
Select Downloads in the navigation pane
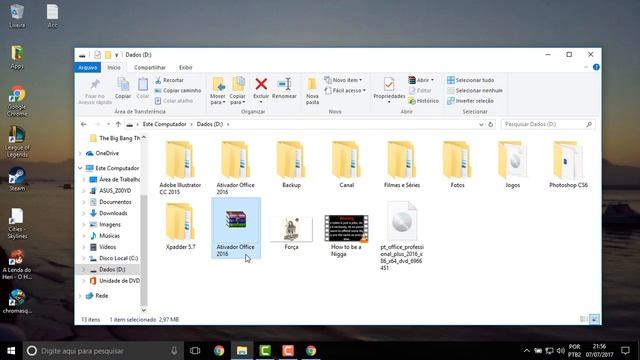click(113, 213)
